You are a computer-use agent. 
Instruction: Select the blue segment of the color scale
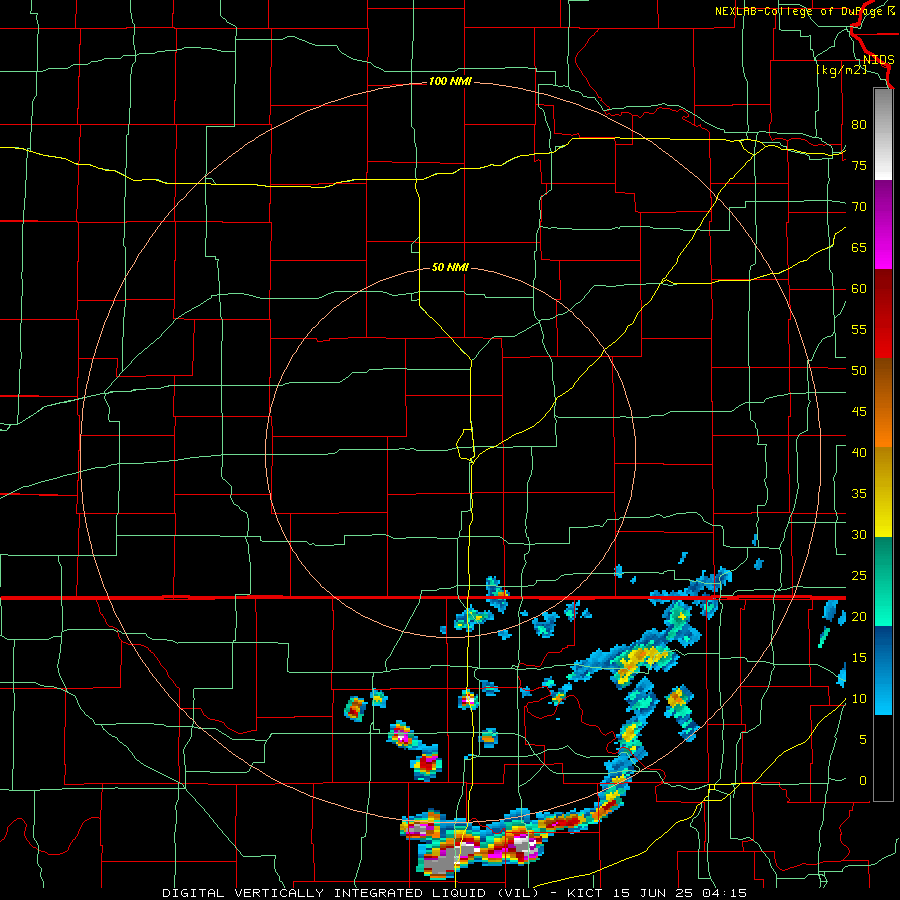[883, 670]
